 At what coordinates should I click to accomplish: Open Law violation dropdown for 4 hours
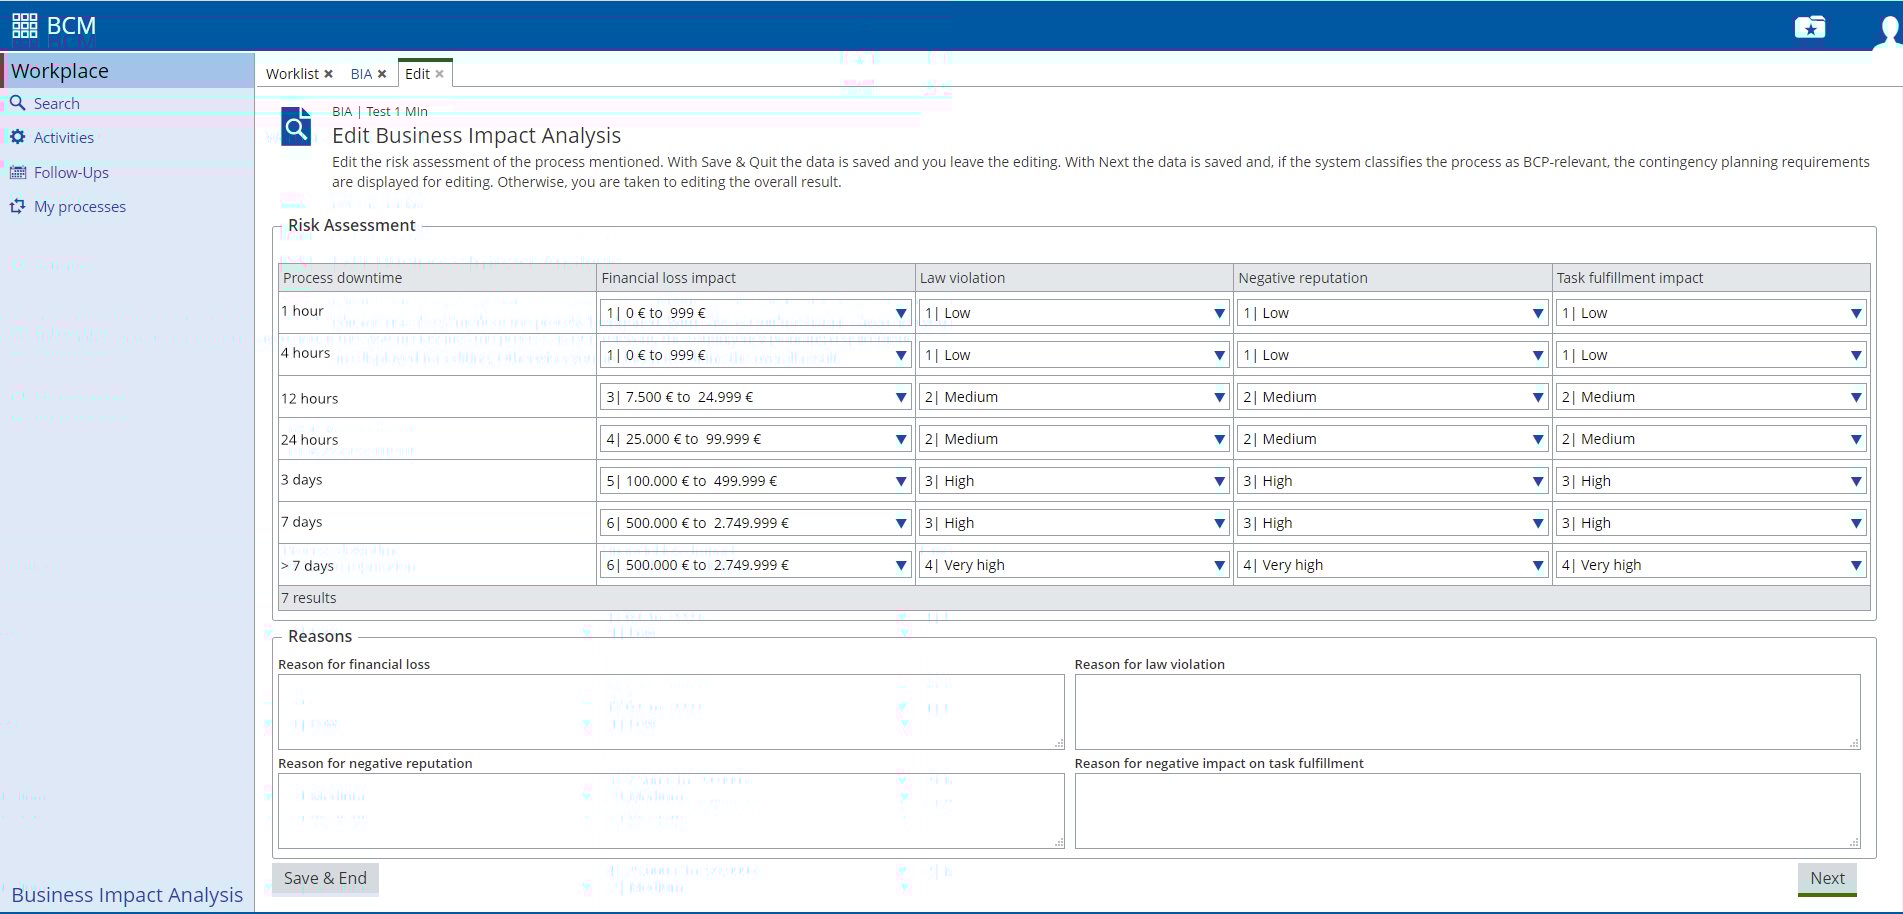point(1074,355)
